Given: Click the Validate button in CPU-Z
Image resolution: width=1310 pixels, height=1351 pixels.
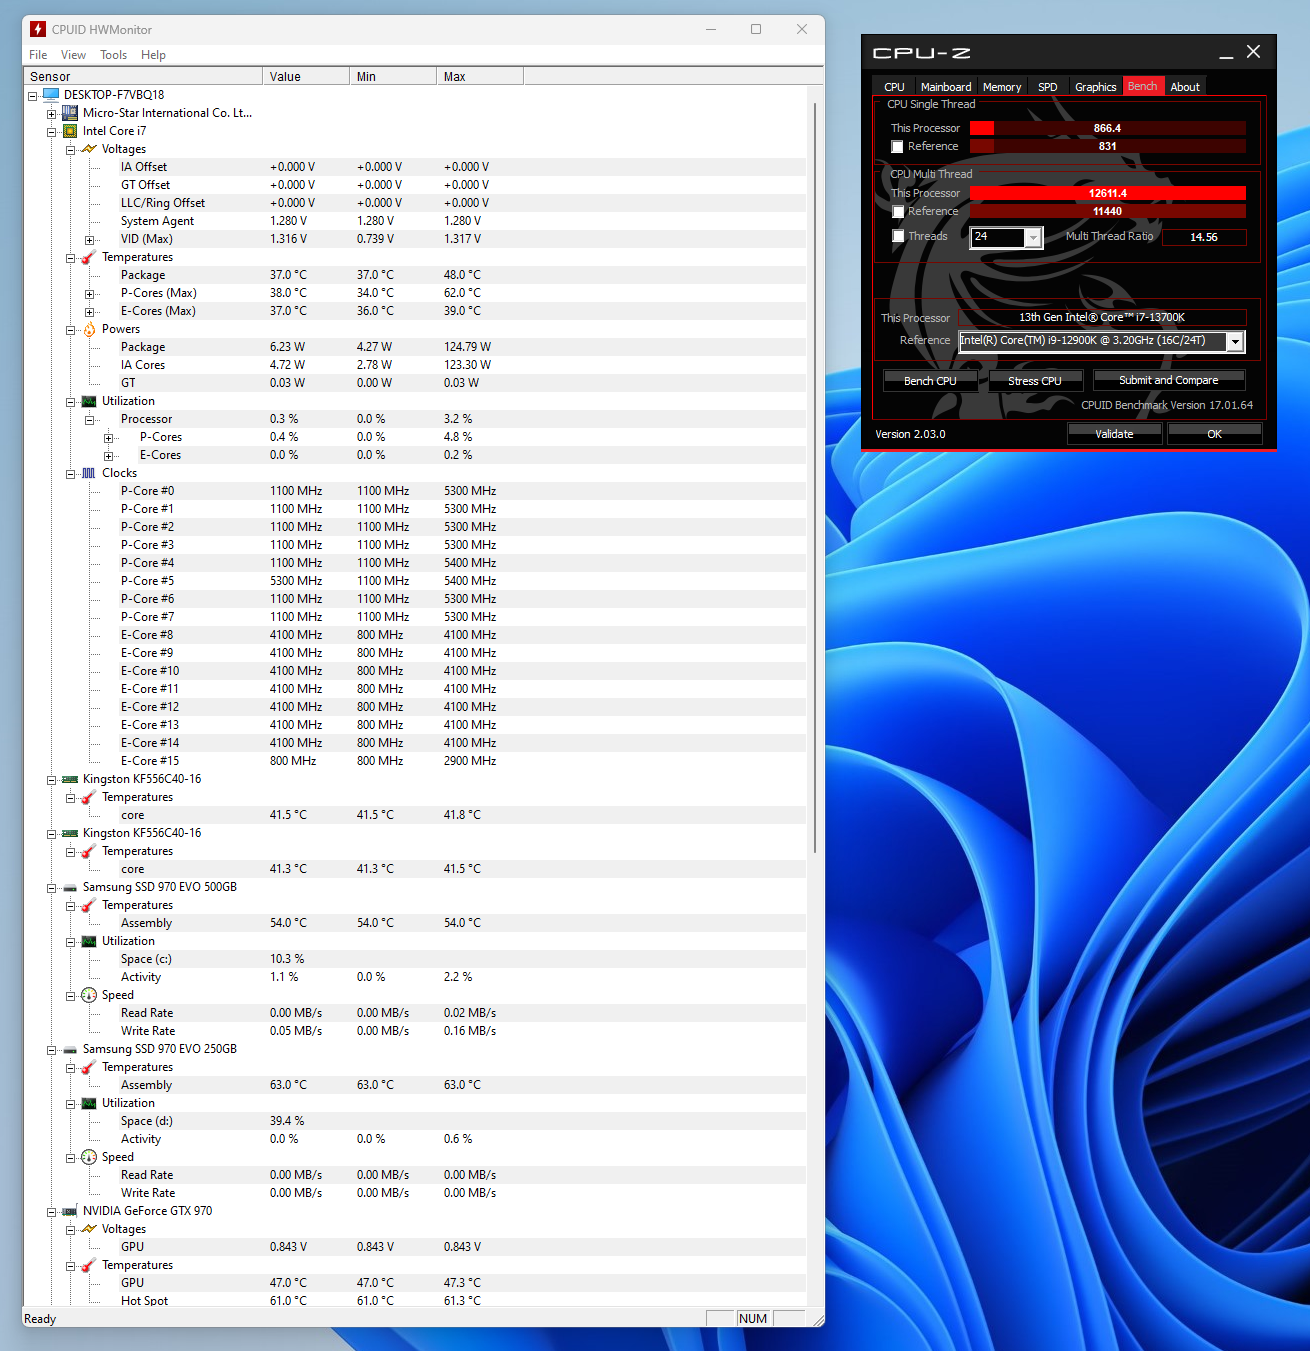Looking at the screenshot, I should [x=1114, y=434].
